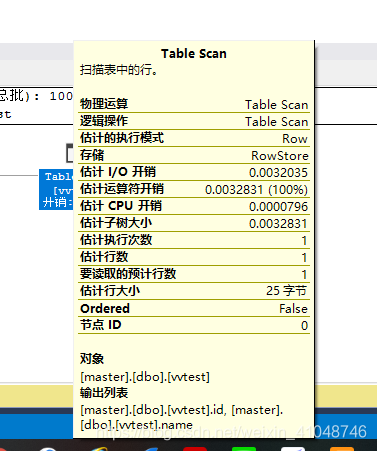Click the 节点 ID row
The image size is (377, 451).
(x=194, y=325)
